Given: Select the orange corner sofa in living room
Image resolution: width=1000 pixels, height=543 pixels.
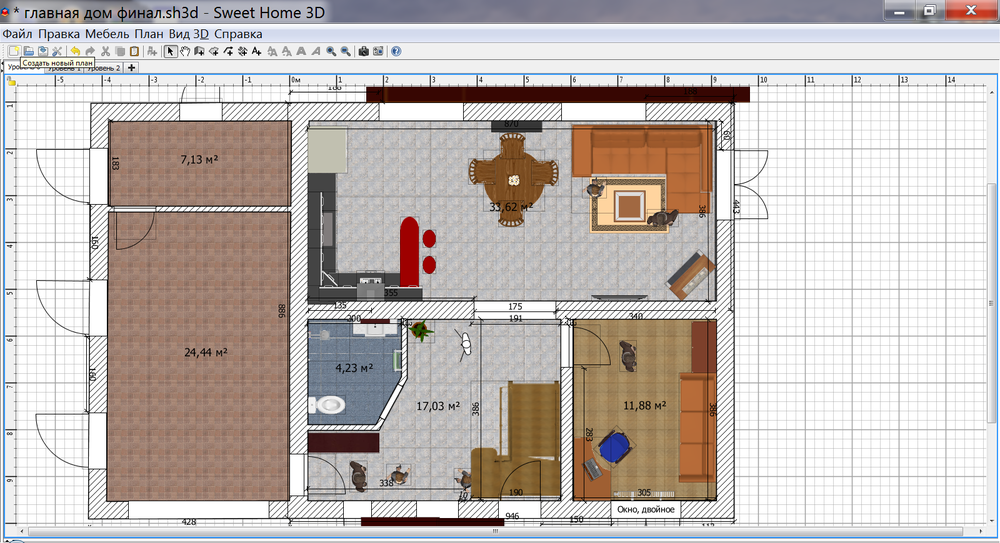Looking at the screenshot, I should pyautogui.click(x=642, y=168).
